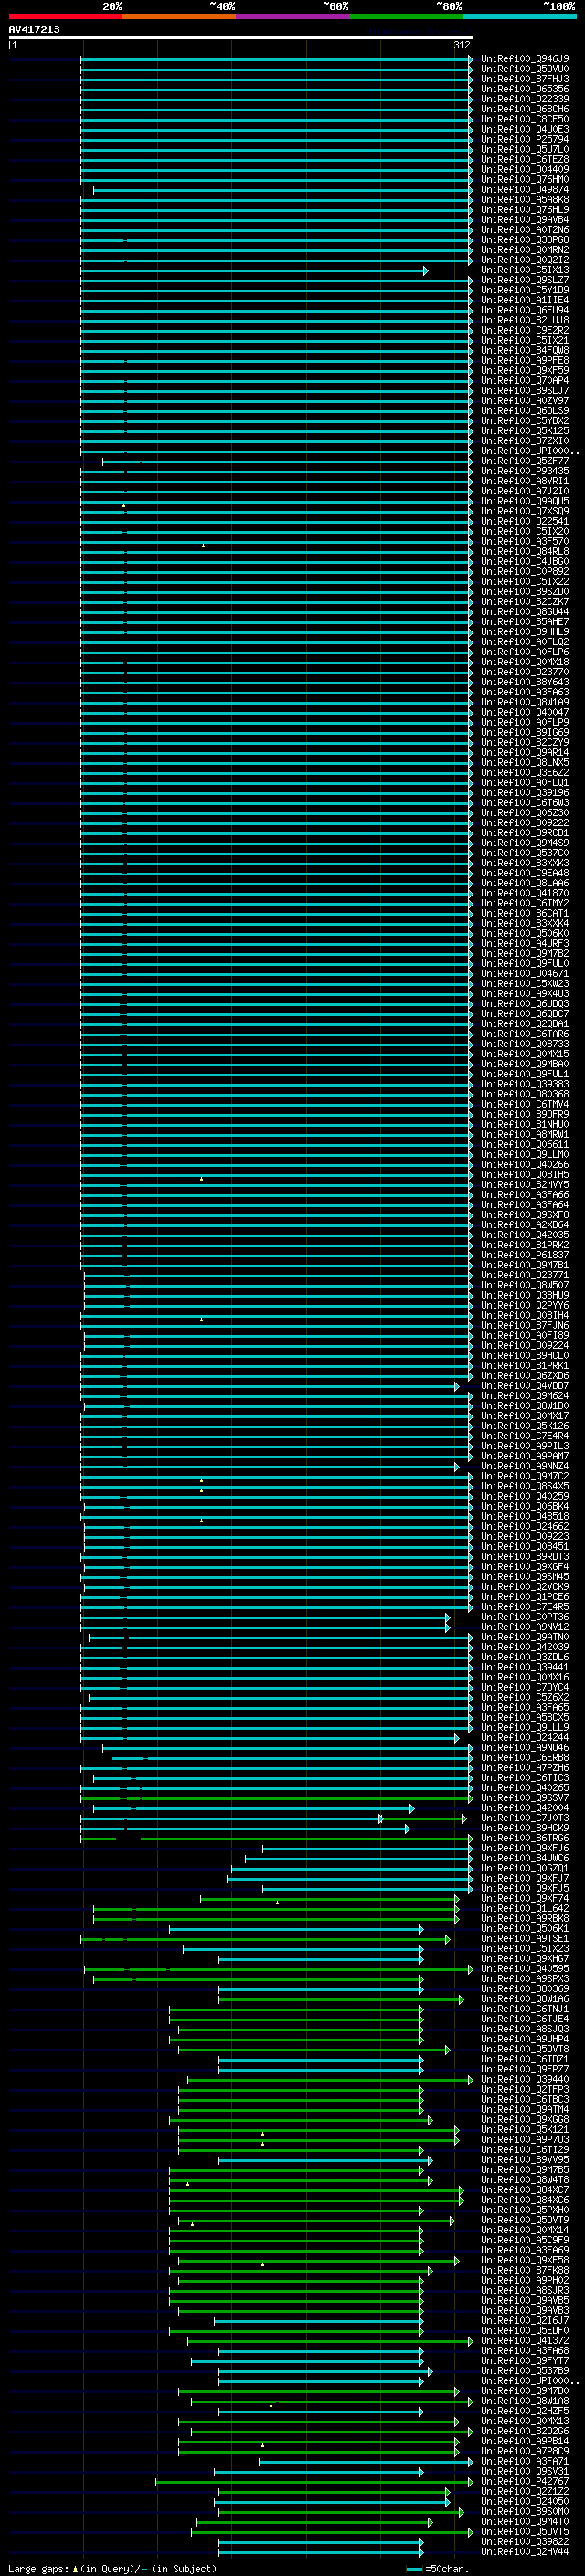585x2576 pixels.
Task: Click the UniRef100_P42767 label
Action: 524,2481
